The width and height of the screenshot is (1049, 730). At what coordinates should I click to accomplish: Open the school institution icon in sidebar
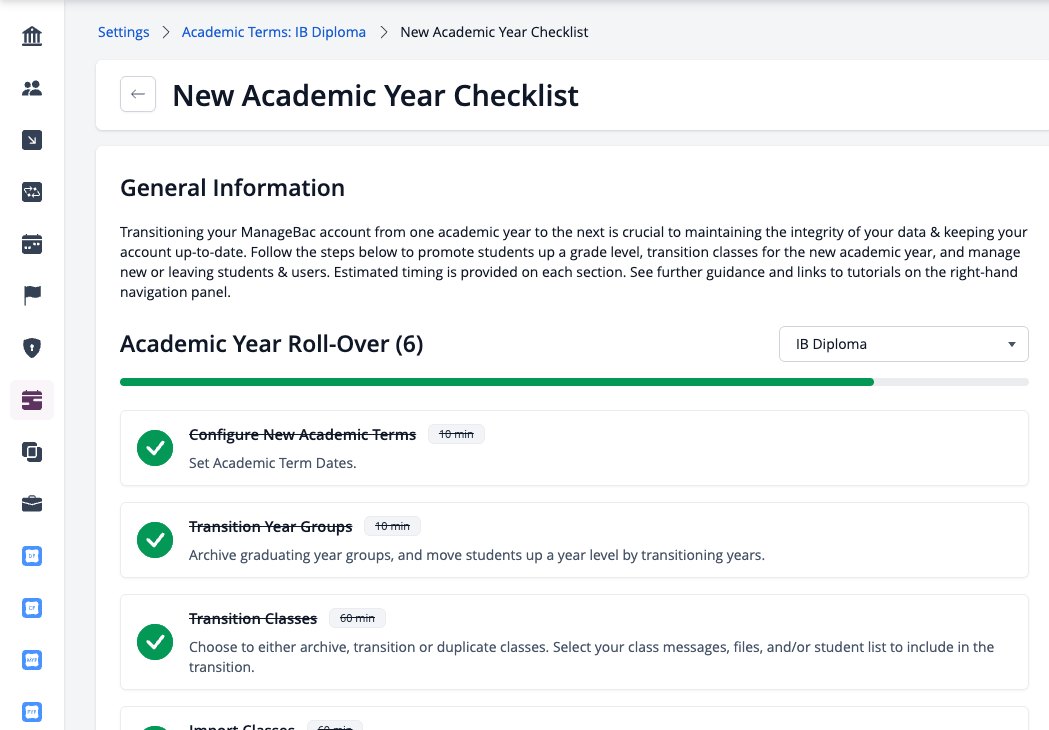pos(31,35)
